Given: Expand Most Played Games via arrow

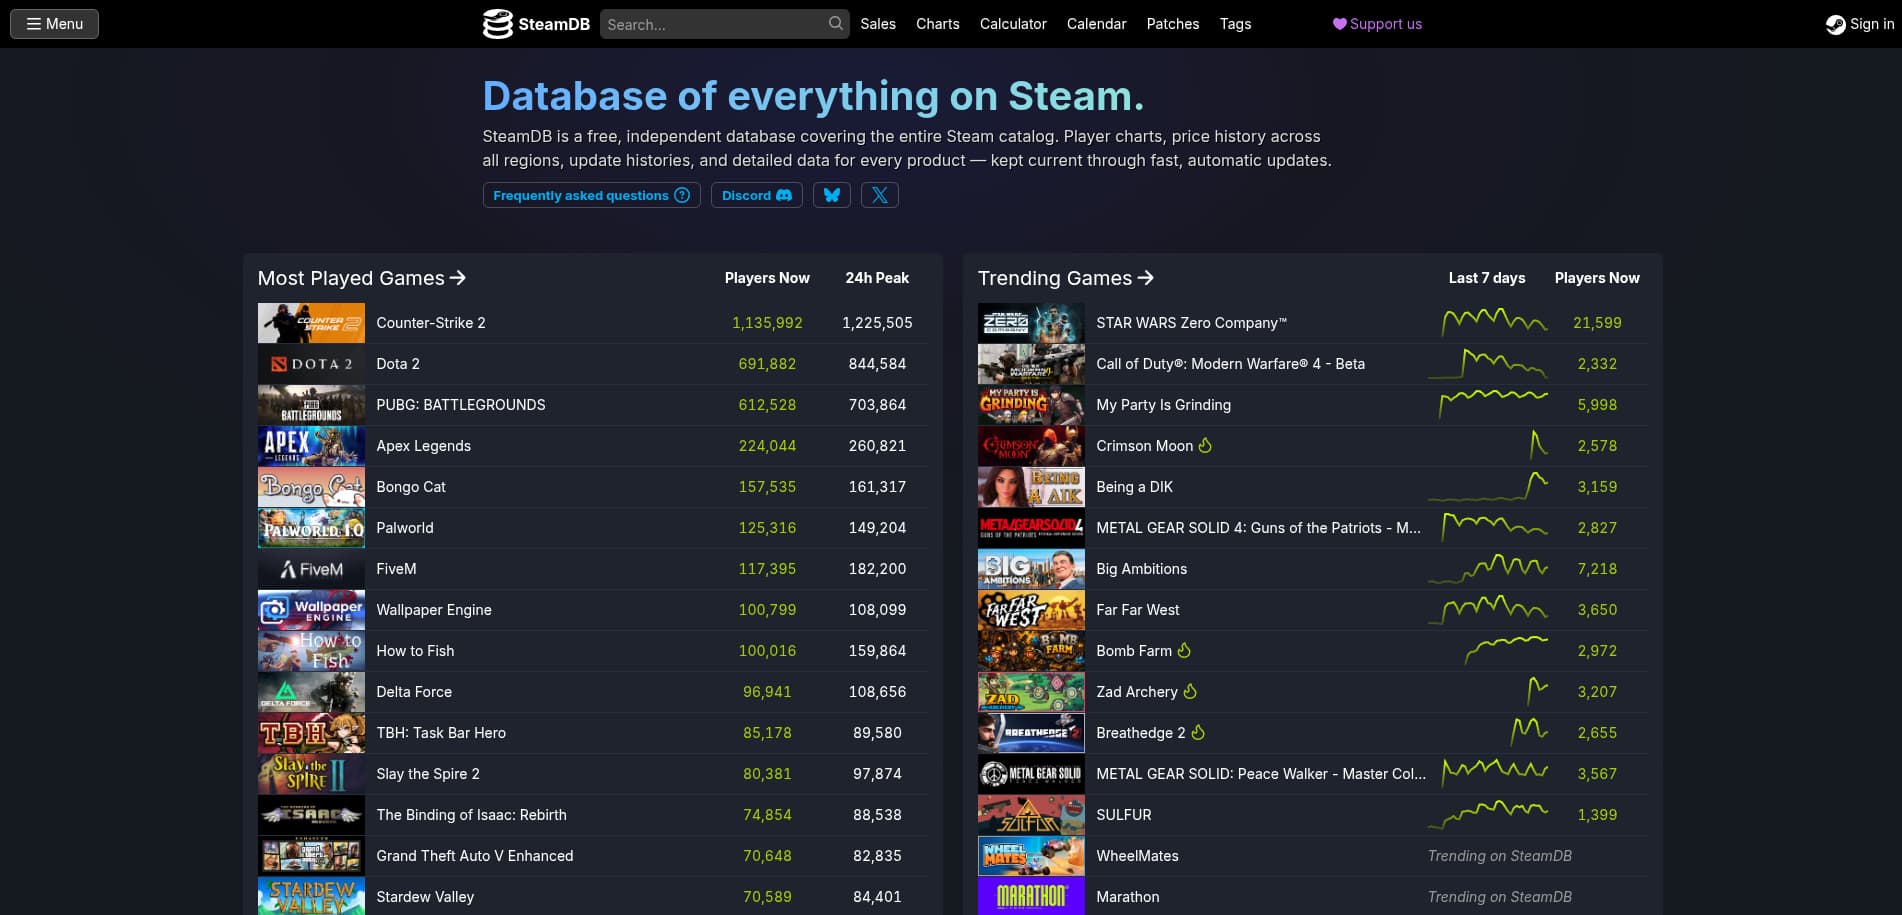Looking at the screenshot, I should (458, 278).
